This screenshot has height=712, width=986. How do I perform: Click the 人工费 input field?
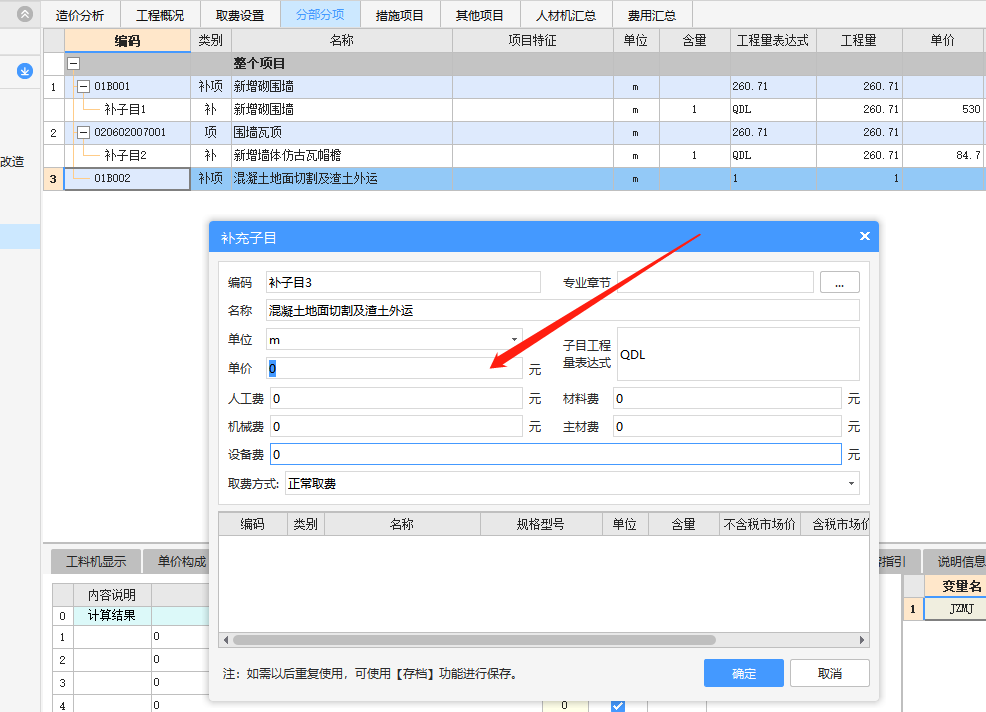(x=396, y=399)
